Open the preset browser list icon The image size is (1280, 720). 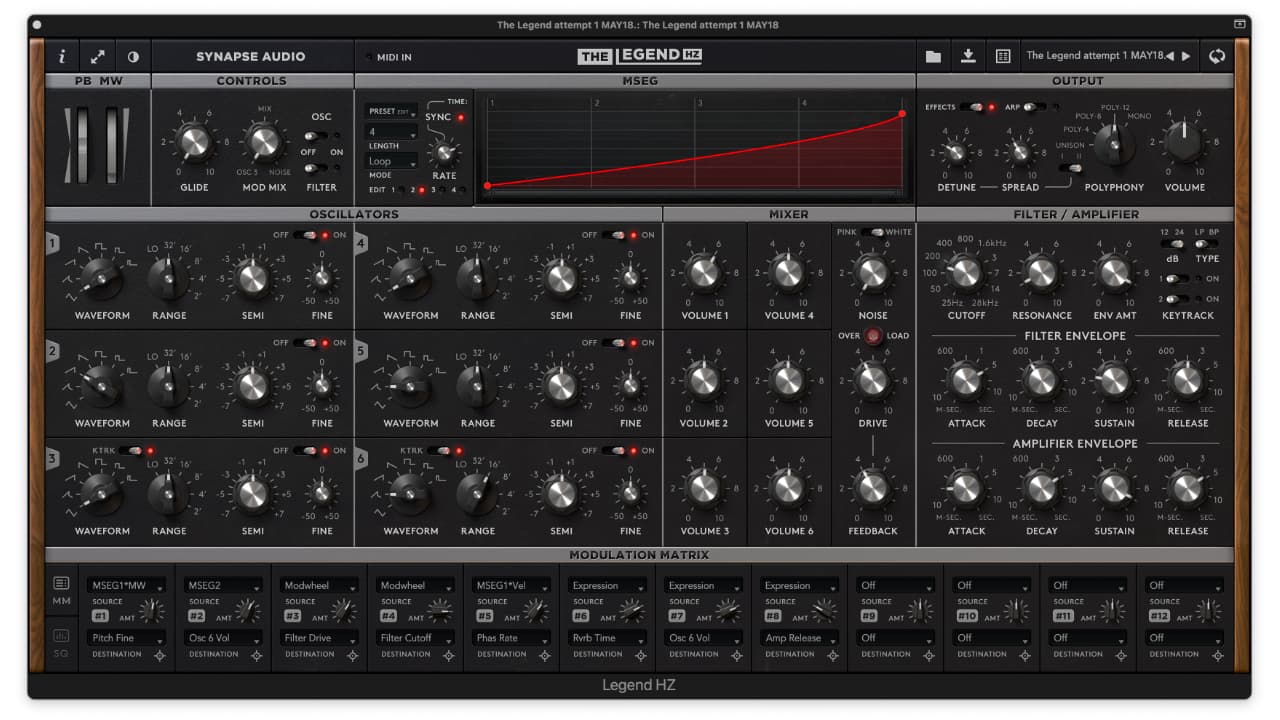click(1003, 57)
